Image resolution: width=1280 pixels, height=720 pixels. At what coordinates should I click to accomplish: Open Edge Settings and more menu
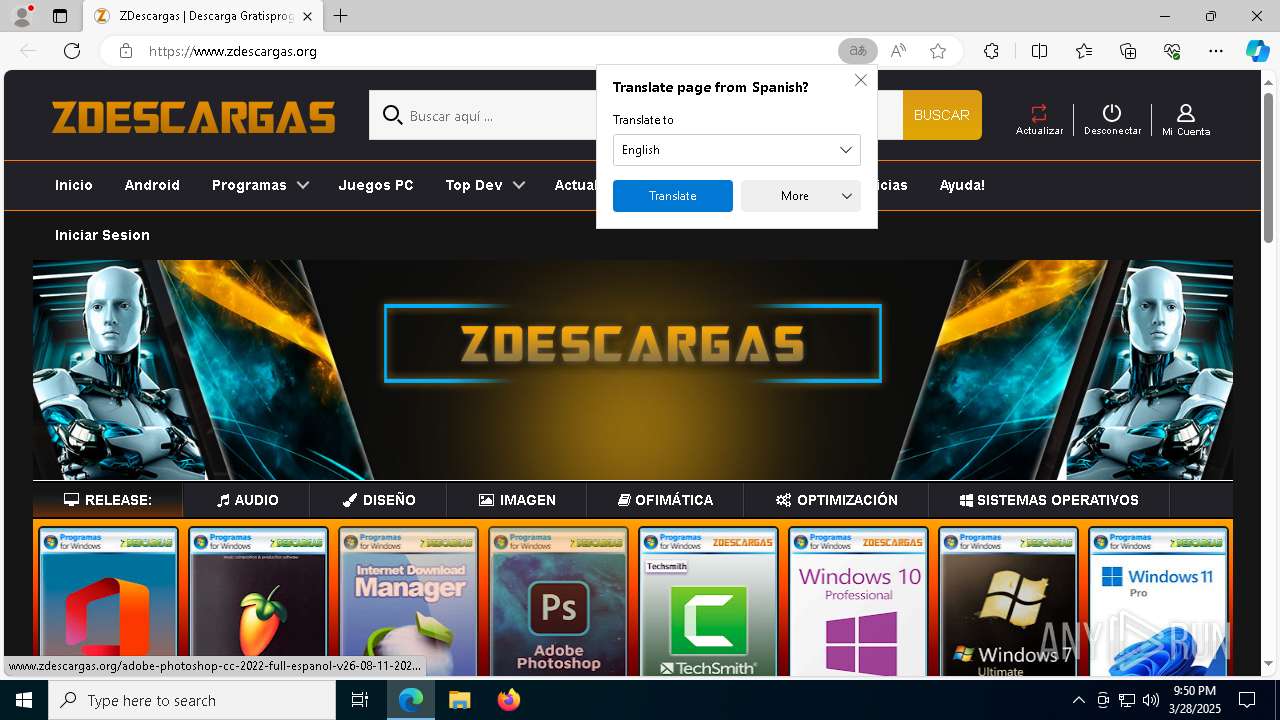click(1216, 51)
